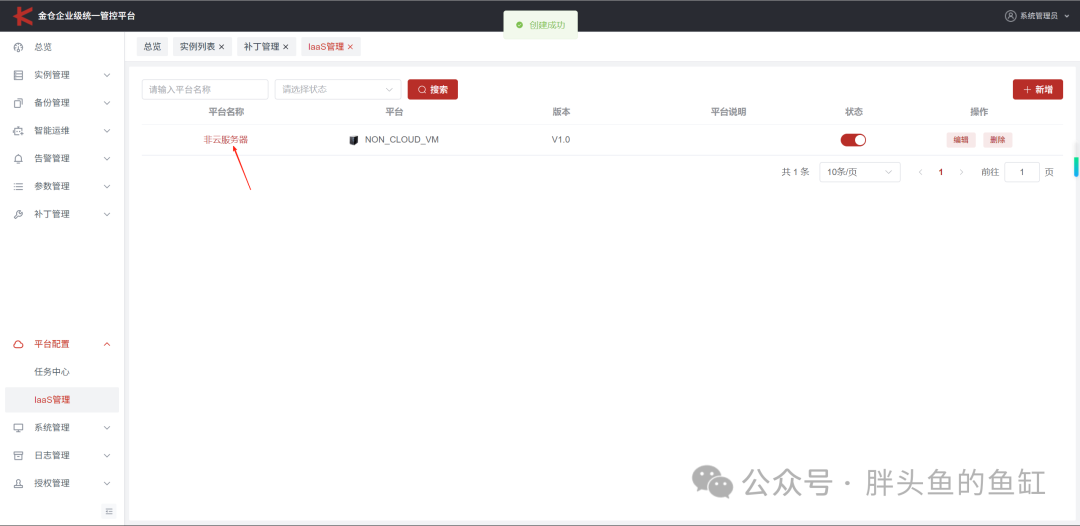Click the 日志管理 archive icon
Screen dimensions: 1080x526
pos(19,455)
